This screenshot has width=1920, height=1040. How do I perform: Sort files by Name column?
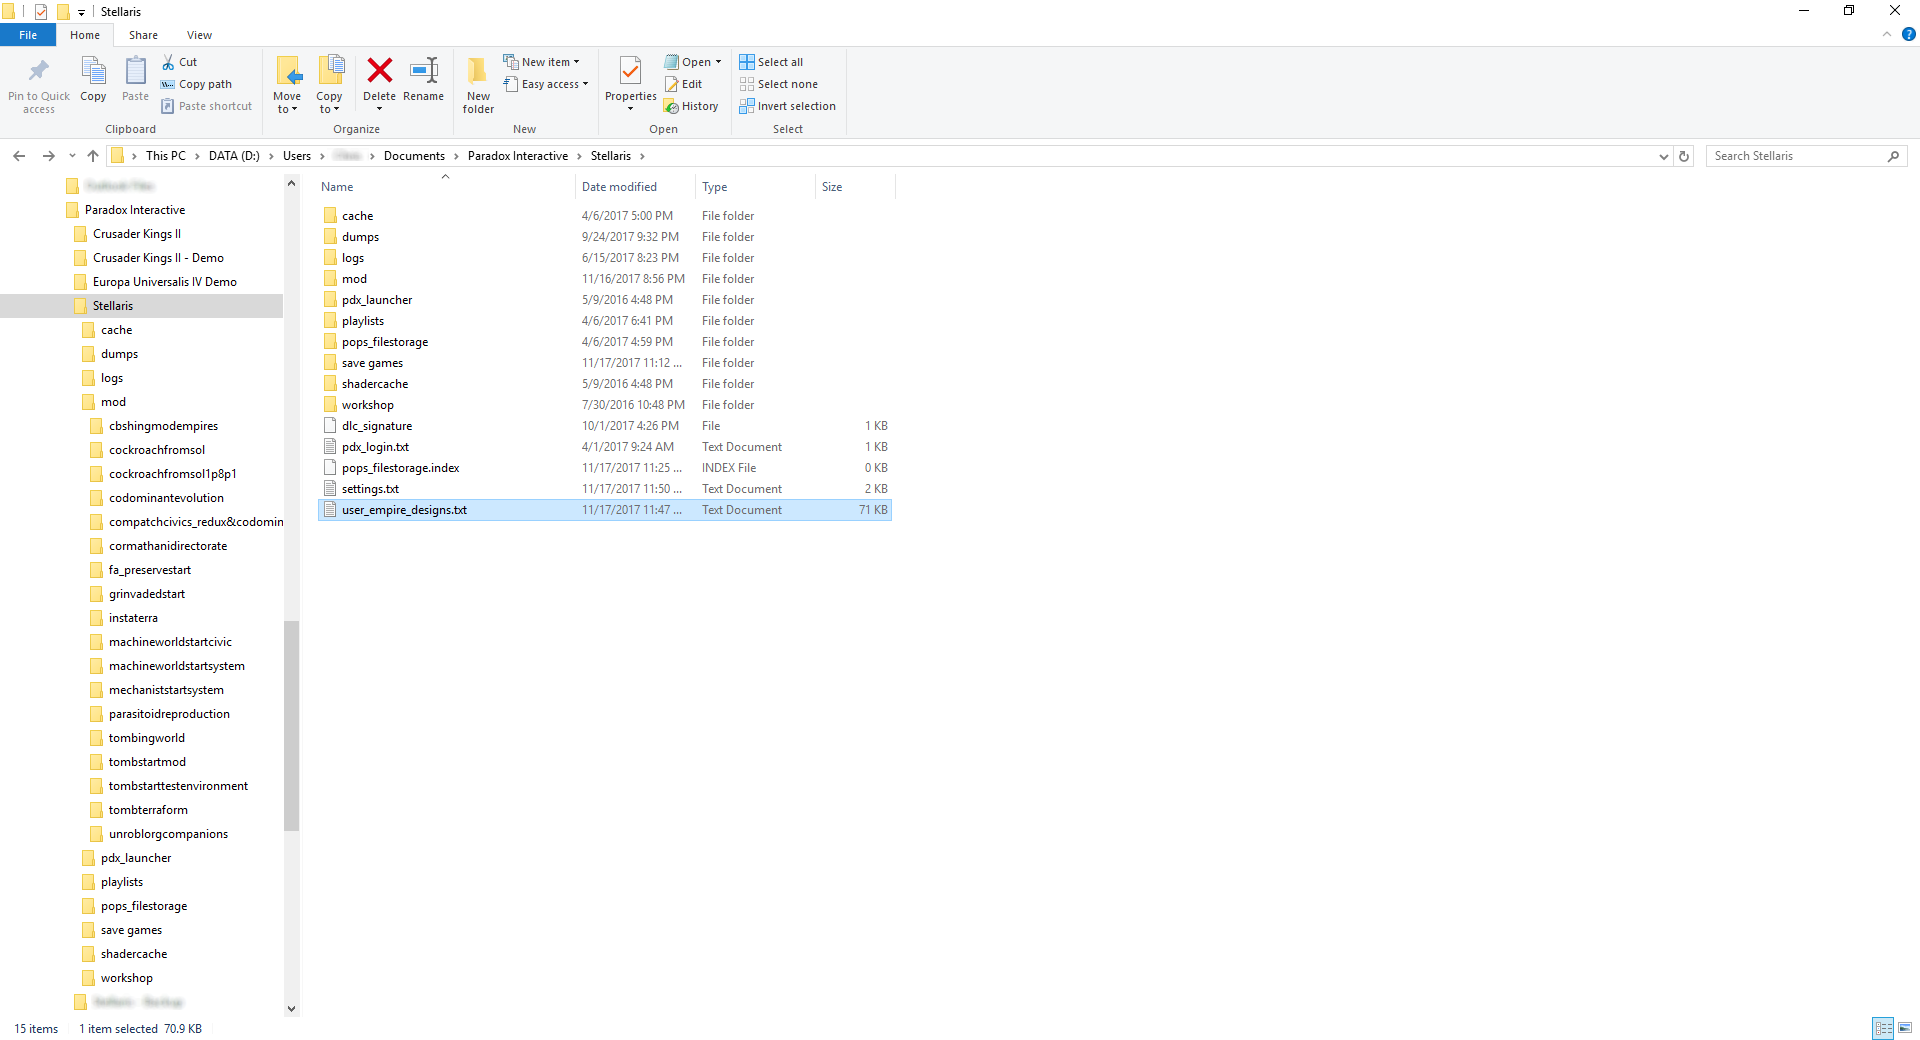tap(445, 187)
